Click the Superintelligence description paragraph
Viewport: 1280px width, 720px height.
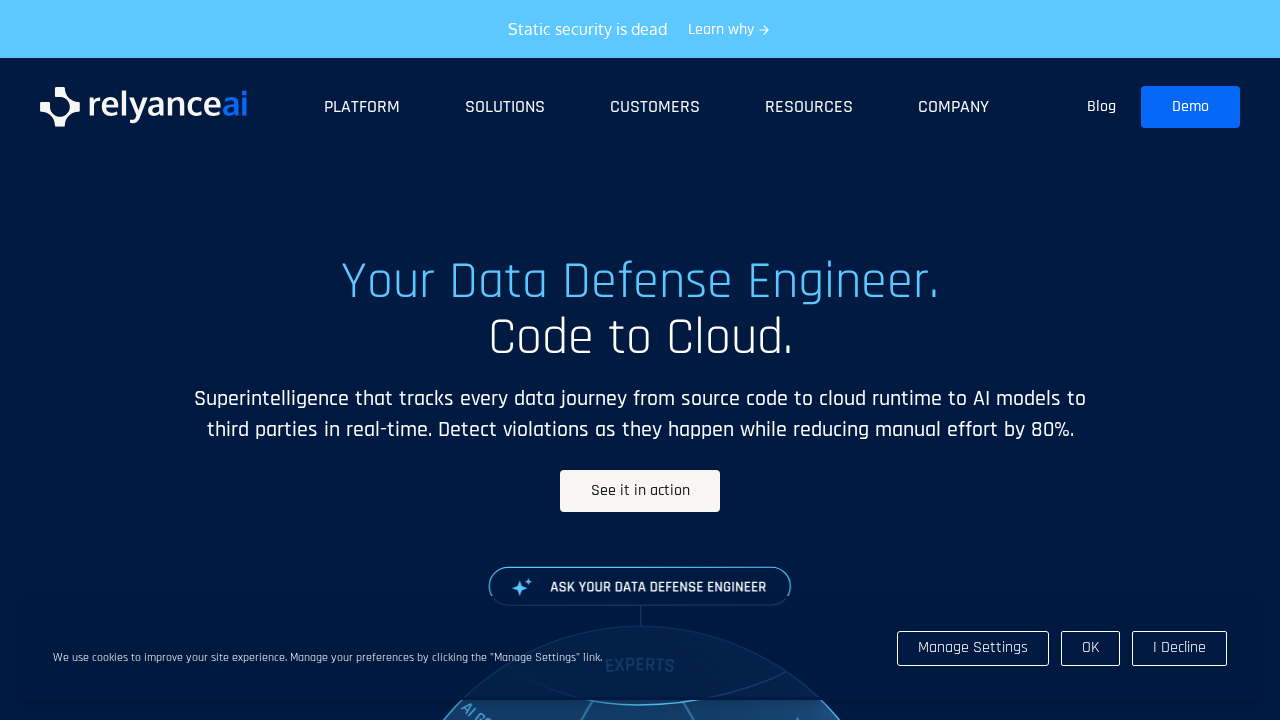point(640,414)
